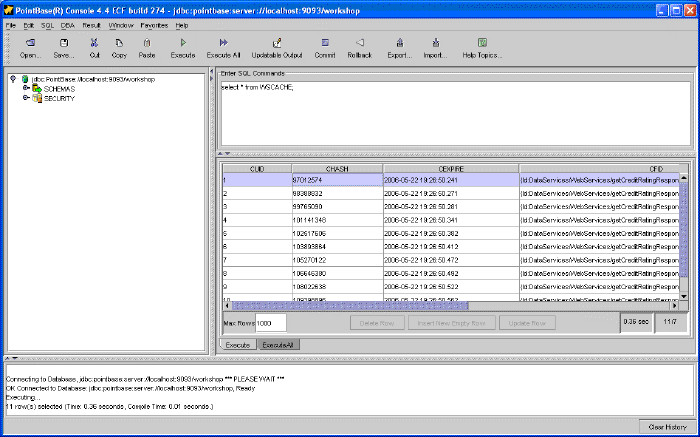Select CHASH cell 105270122
This screenshot has width=700, height=437.
(337, 260)
